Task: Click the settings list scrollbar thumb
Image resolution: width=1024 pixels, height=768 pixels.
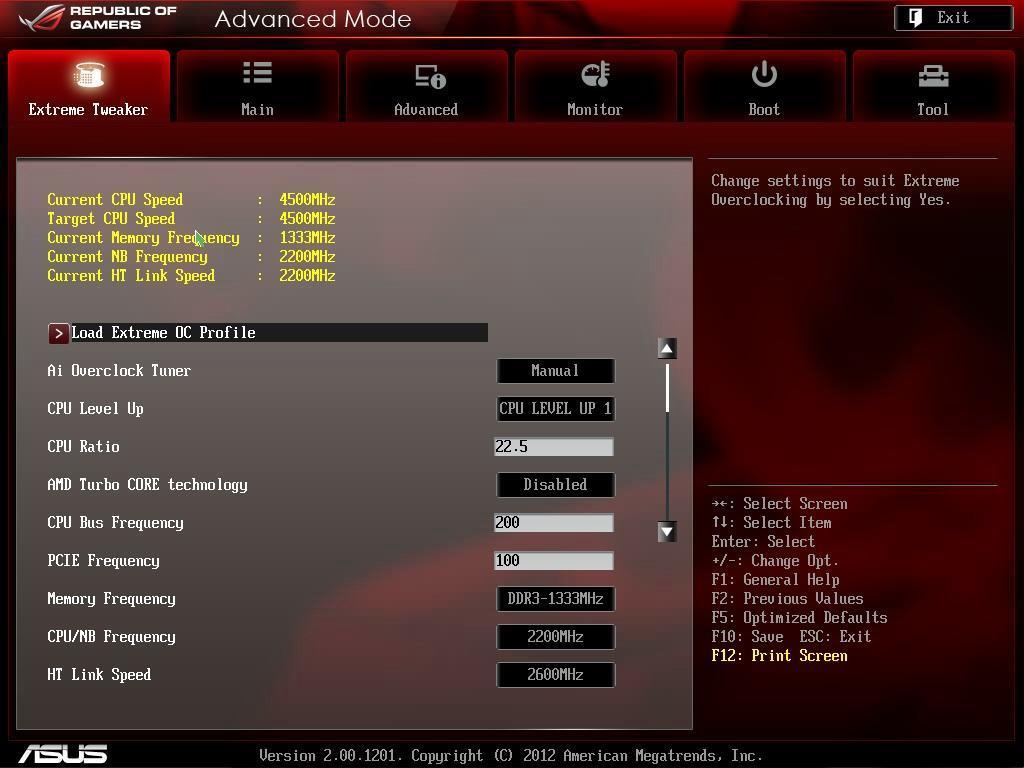Action: click(667, 389)
